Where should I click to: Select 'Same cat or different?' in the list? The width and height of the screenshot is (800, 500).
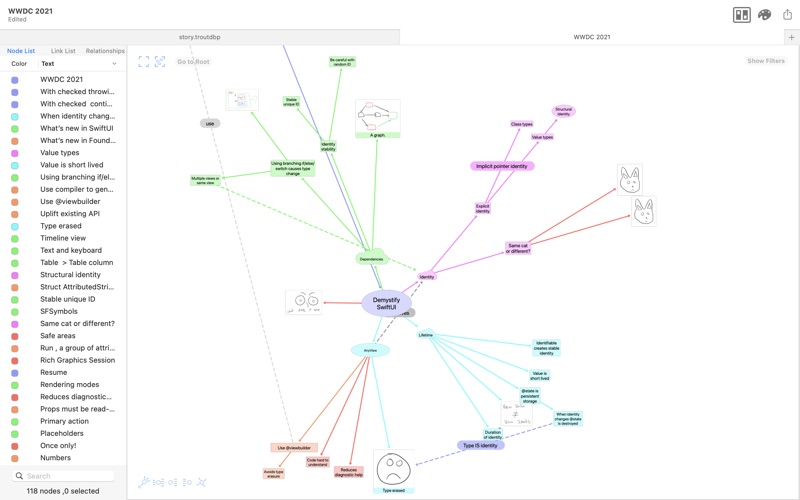tap(78, 324)
